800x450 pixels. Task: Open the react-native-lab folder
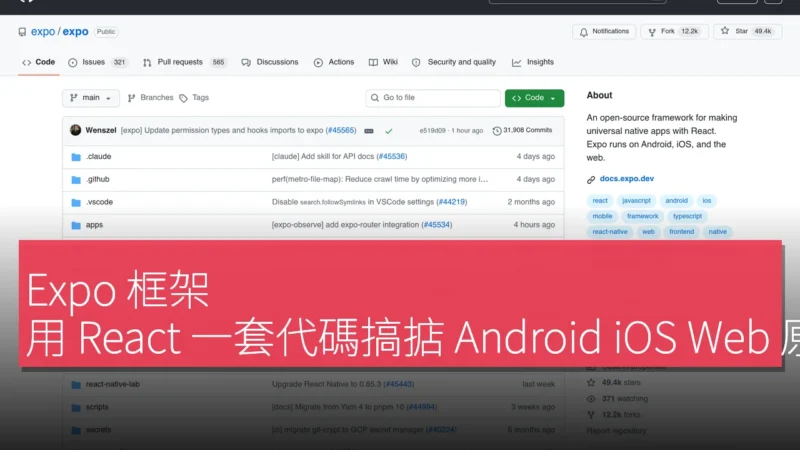(x=112, y=384)
